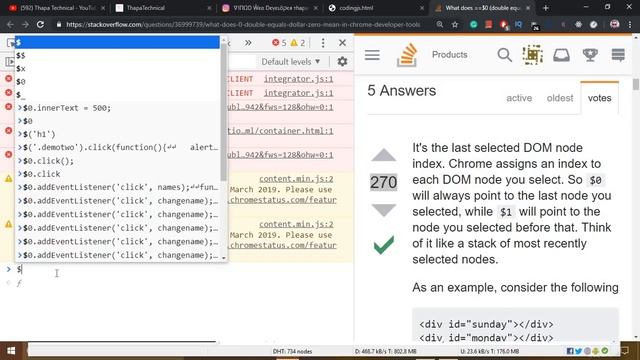Switch to ThapaTechnical tab
Image resolution: width=640 pixels, height=360 pixels.
pyautogui.click(x=163, y=8)
